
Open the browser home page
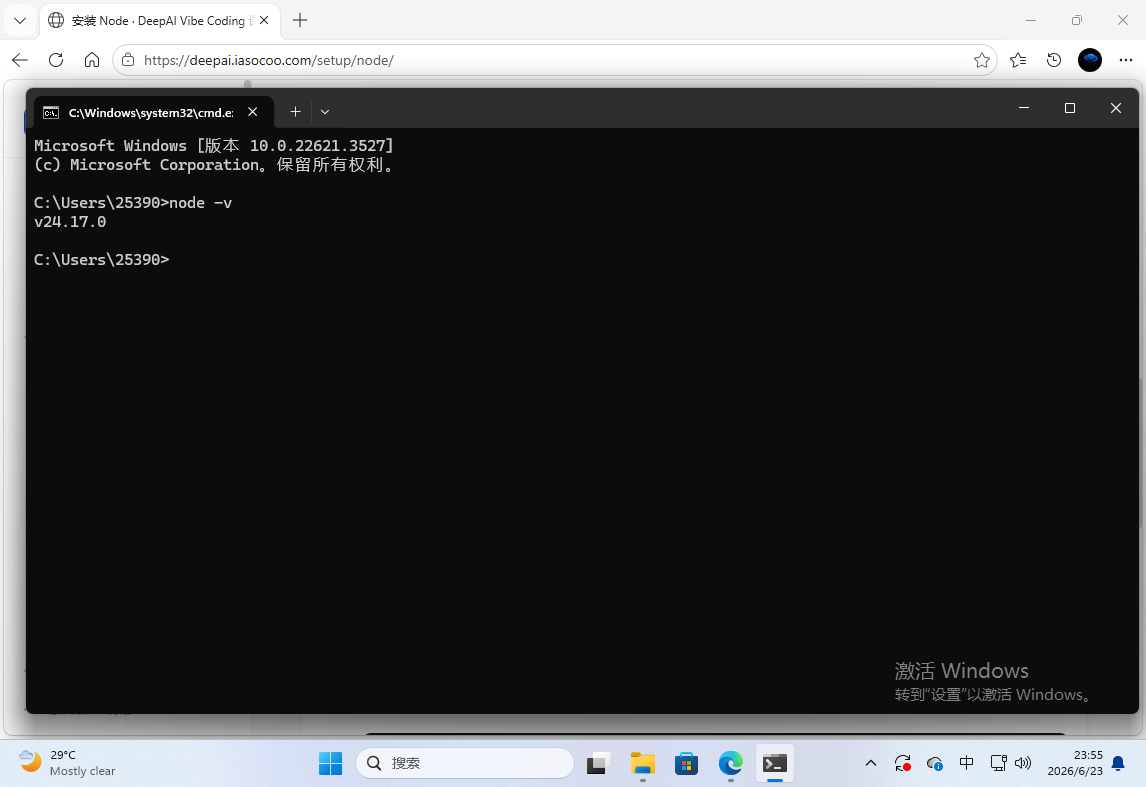click(91, 60)
